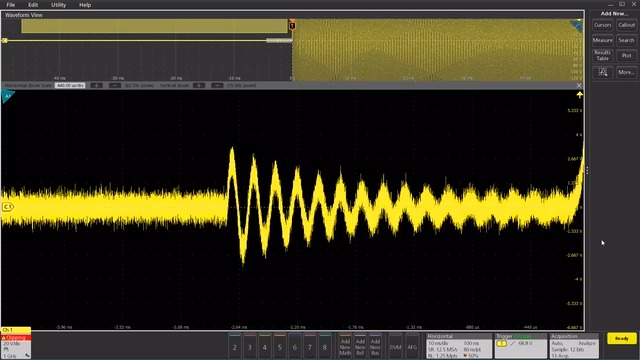Open the Acquisition settings badge
The image size is (640, 360).
click(574, 346)
